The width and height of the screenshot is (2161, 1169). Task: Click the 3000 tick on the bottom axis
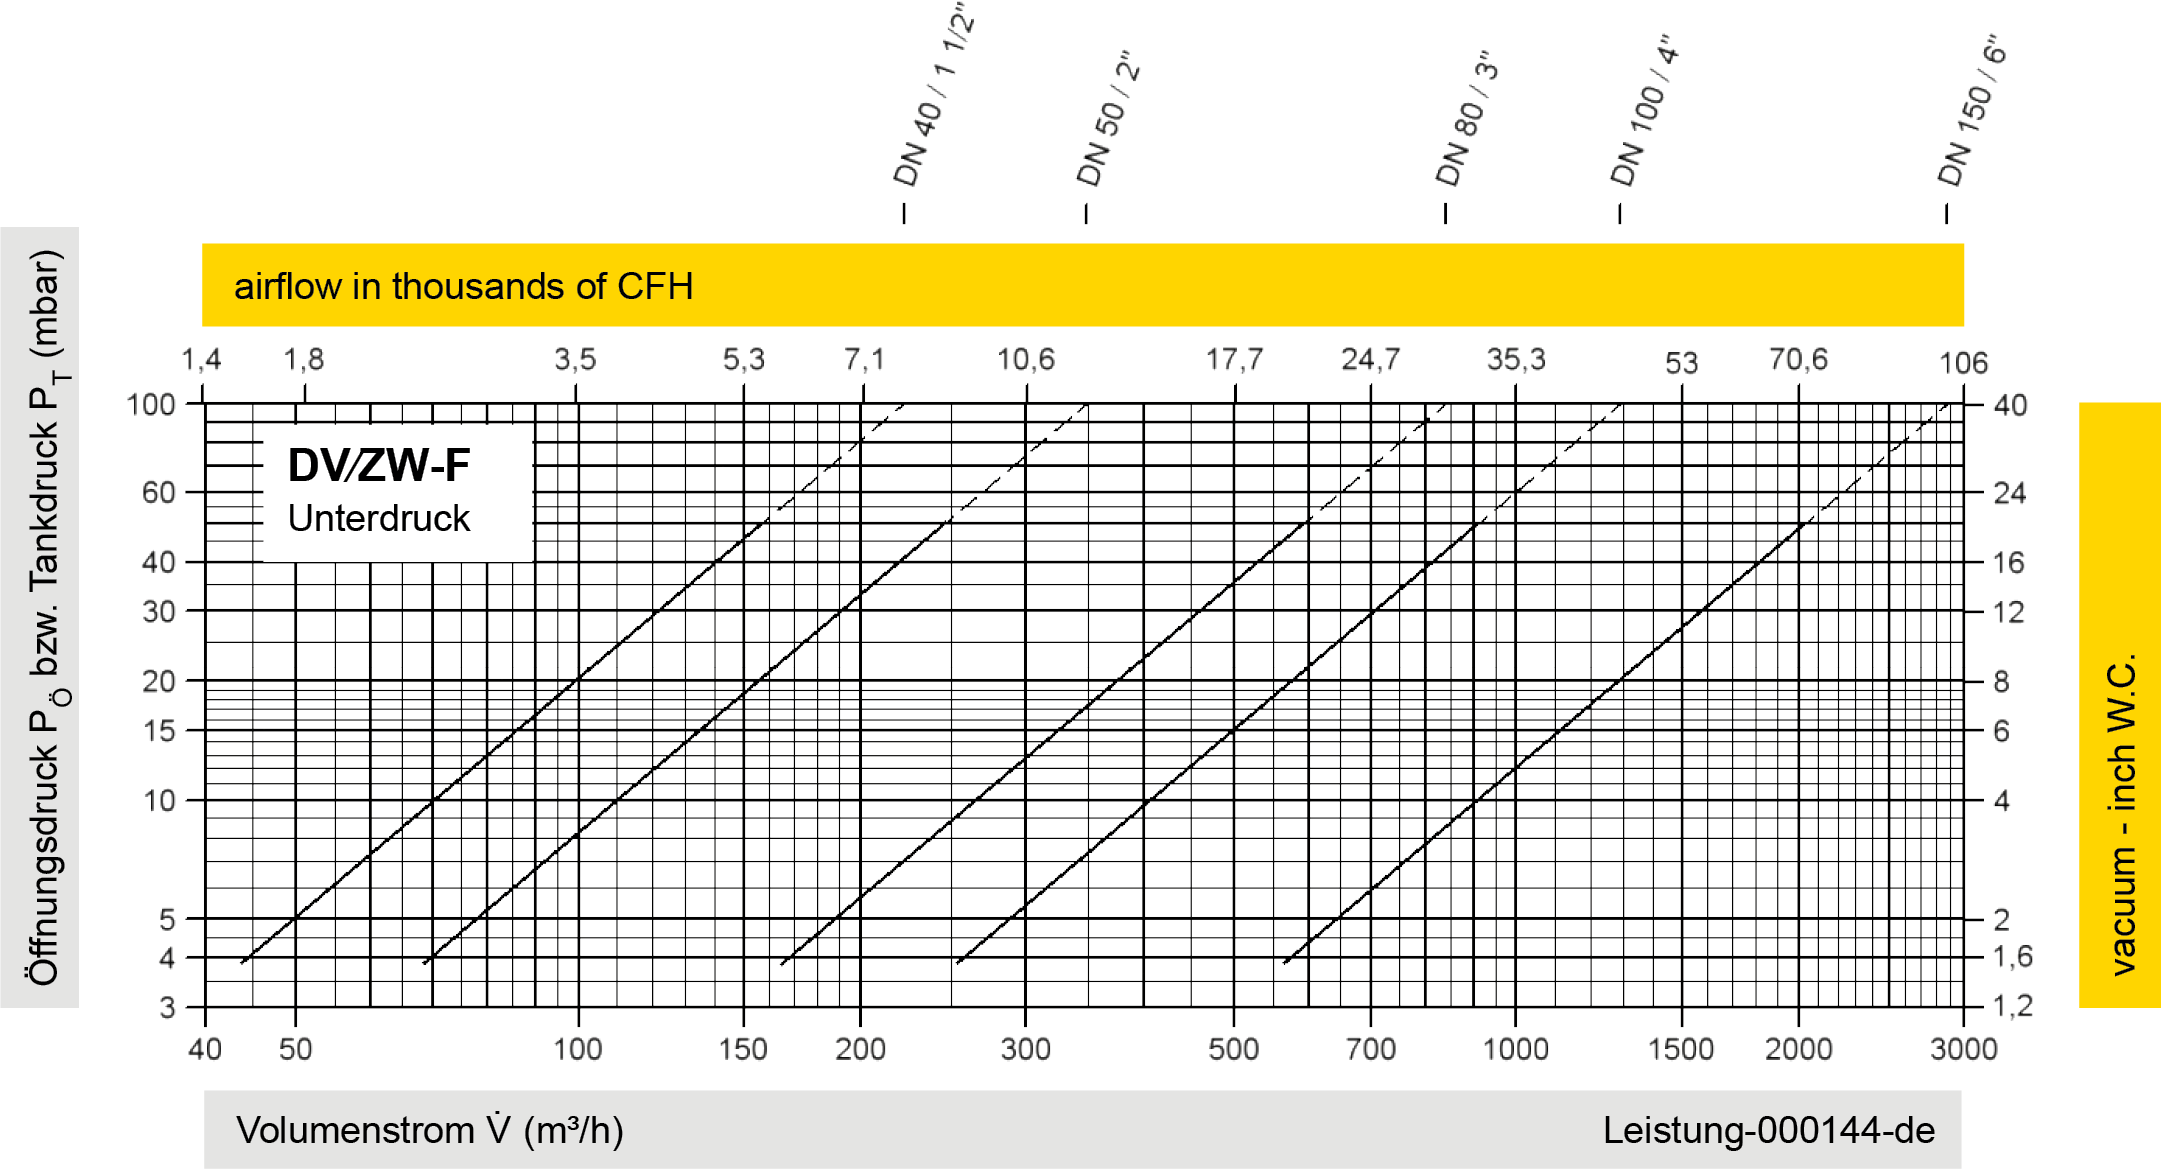(x=1963, y=1048)
